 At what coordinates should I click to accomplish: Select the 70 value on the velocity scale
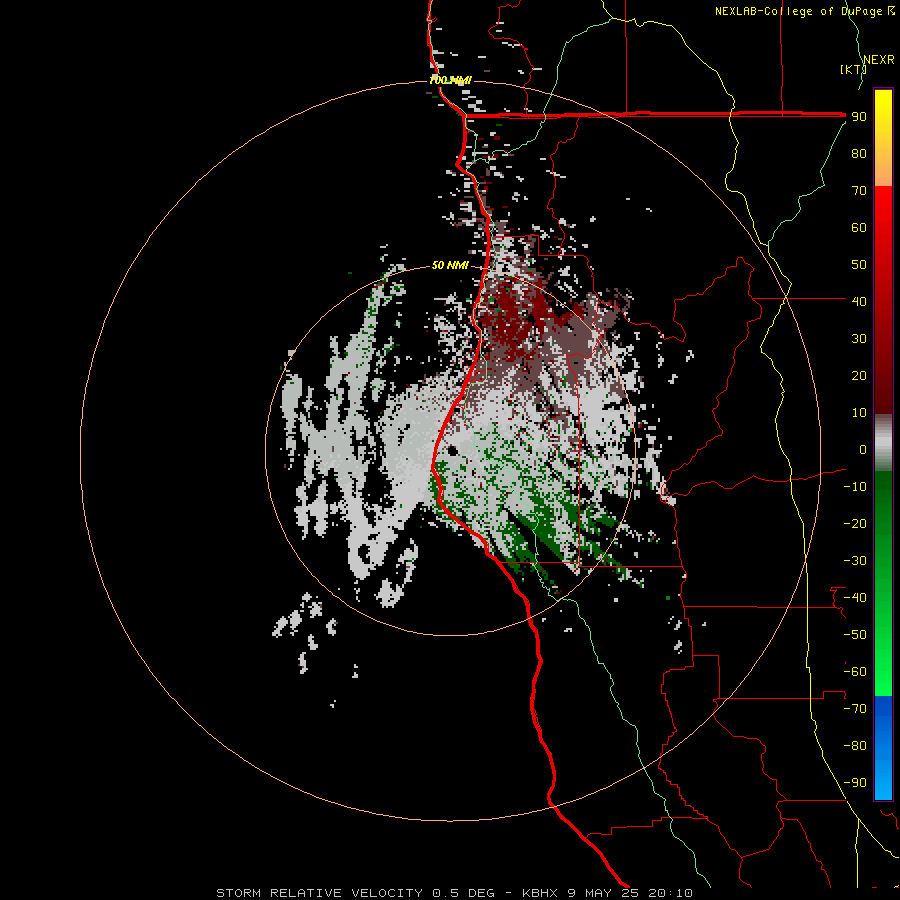[859, 191]
